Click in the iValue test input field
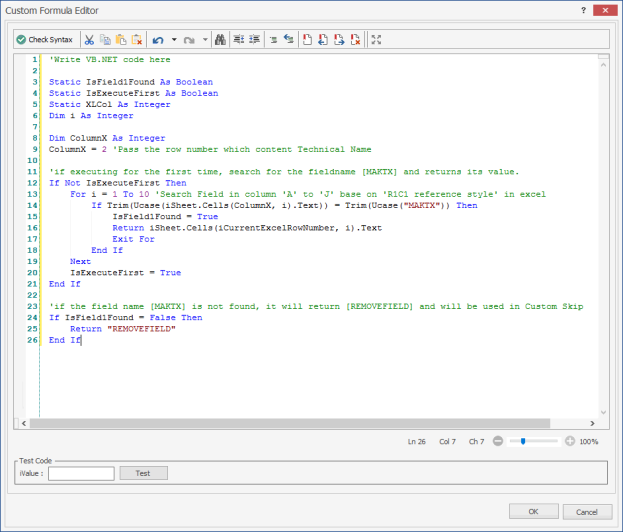This screenshot has width=623, height=532. point(81,473)
